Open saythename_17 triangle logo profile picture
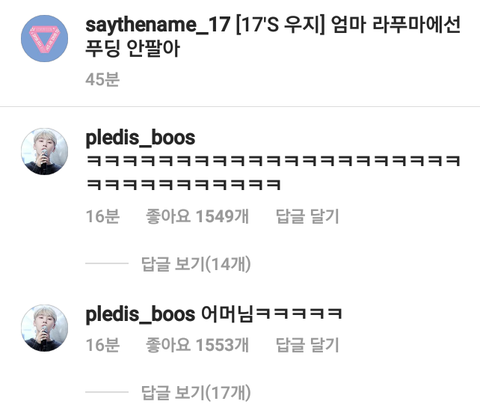The image size is (480, 419). 44,38
